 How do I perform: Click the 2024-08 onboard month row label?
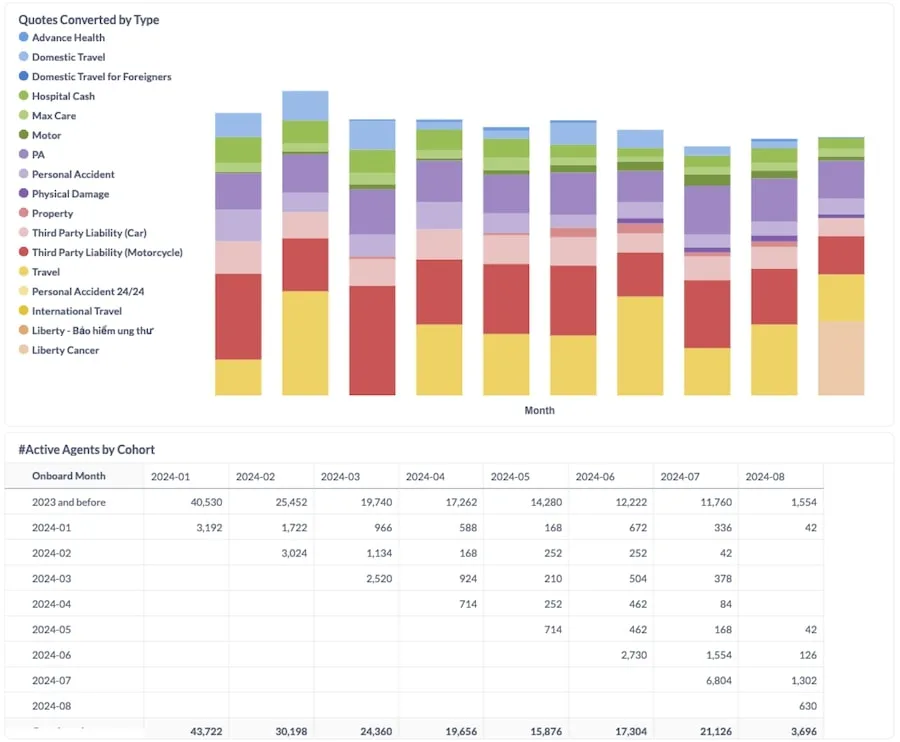tap(52, 706)
